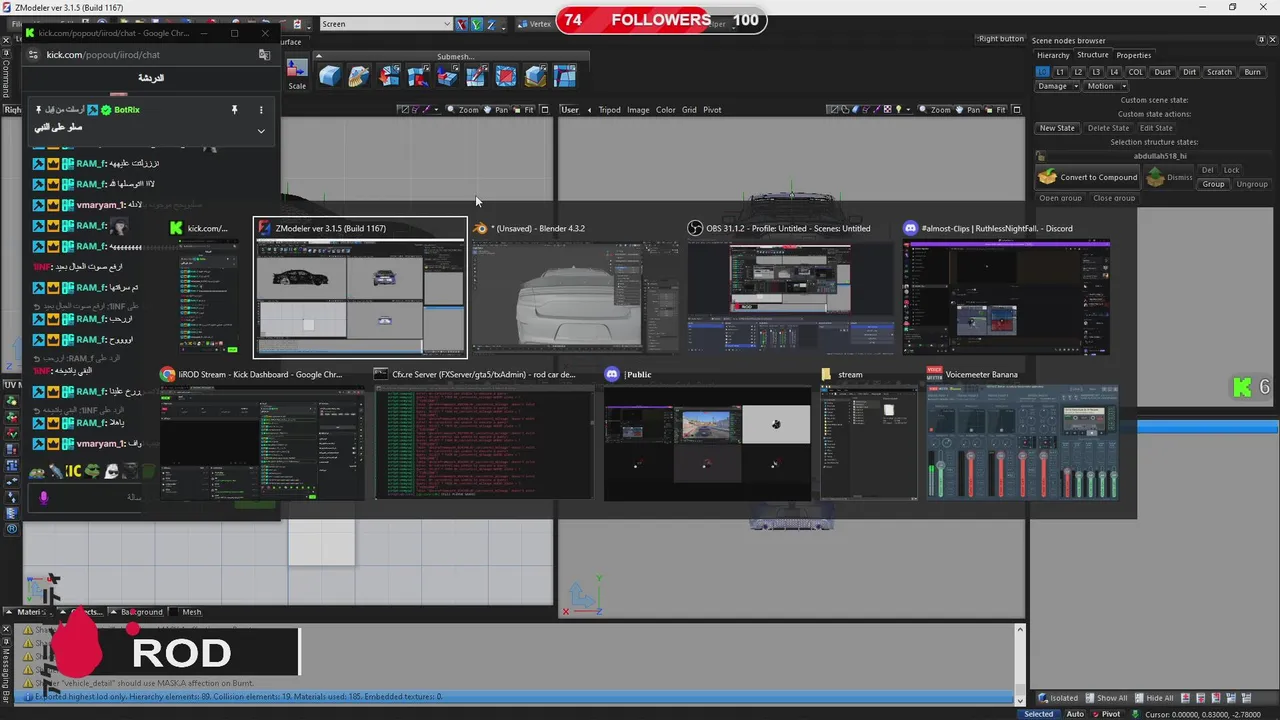Select Vertex selection level

[534, 24]
